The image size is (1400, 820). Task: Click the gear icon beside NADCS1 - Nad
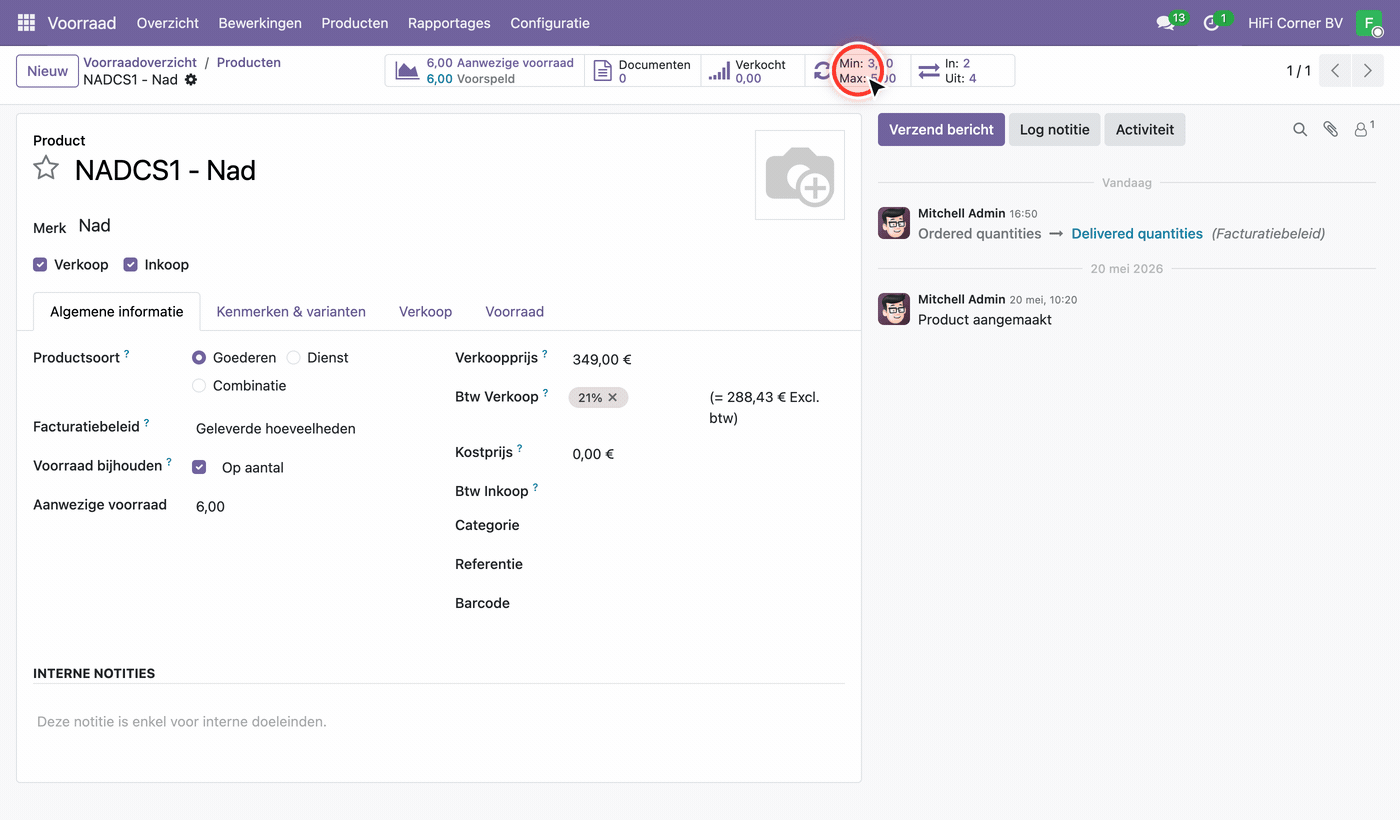tap(191, 79)
